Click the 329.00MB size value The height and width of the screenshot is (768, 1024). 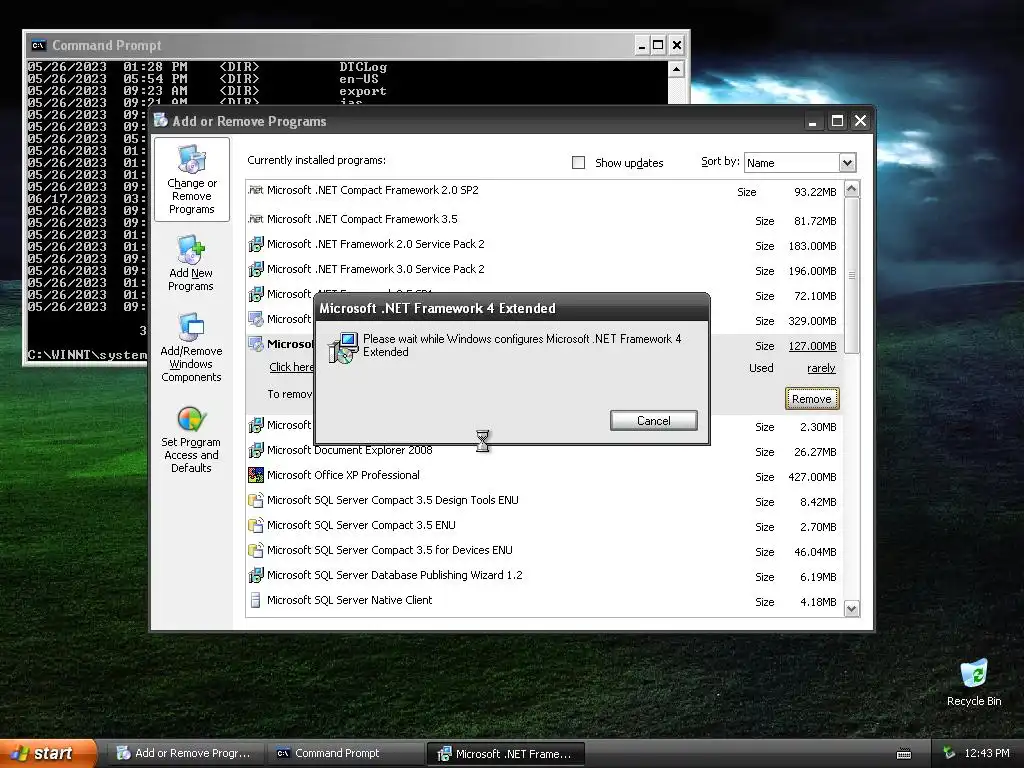812,321
